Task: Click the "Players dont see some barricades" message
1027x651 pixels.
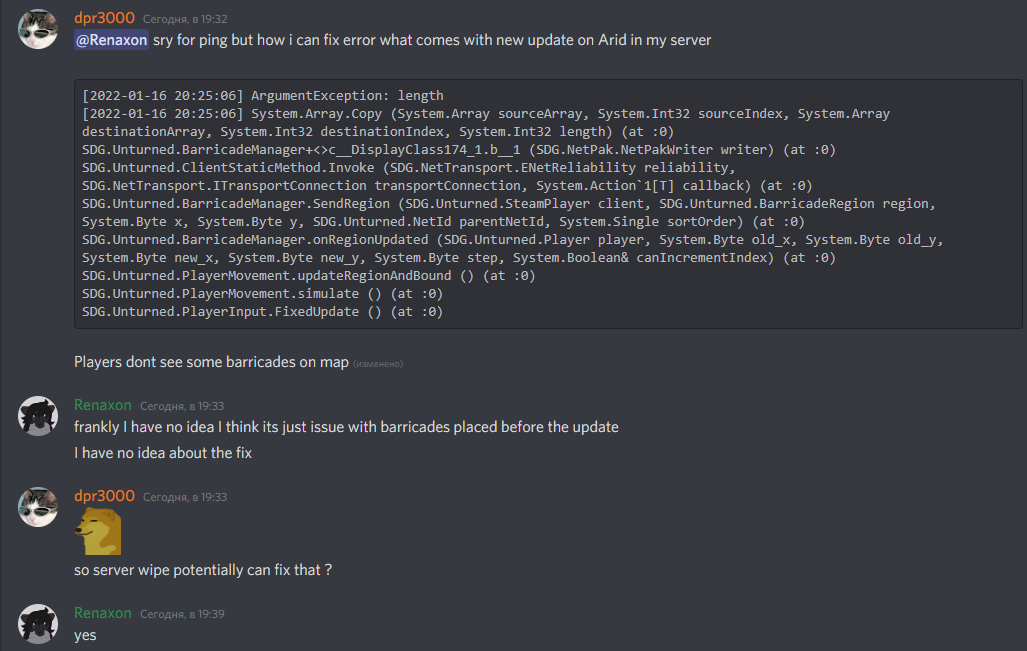Action: pos(211,362)
